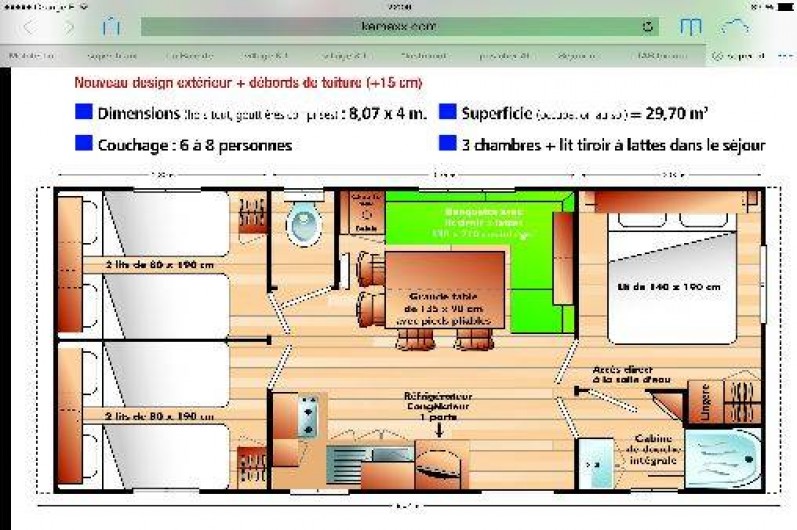The image size is (797, 530).
Task: Go back to the previous page
Action: pos(30,26)
